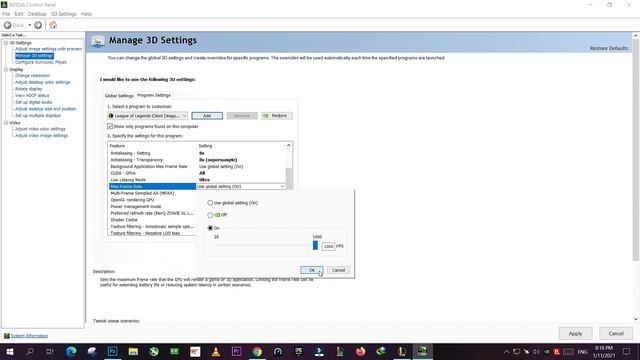
Task: Switch to Global Settings tab
Action: coord(119,96)
